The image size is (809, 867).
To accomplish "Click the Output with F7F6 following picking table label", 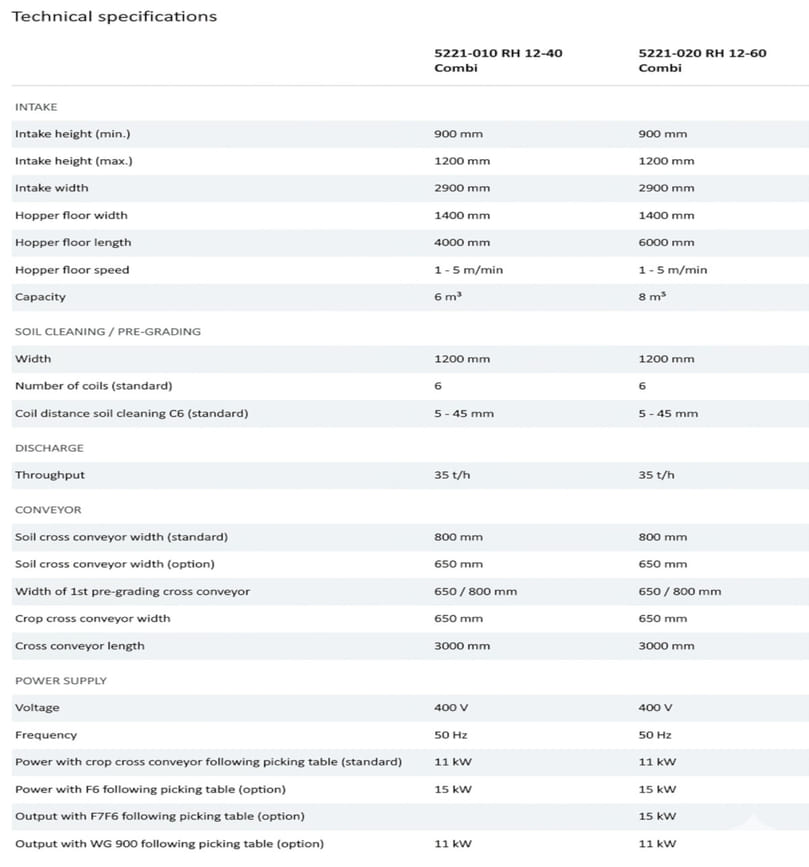I will click(x=160, y=817).
